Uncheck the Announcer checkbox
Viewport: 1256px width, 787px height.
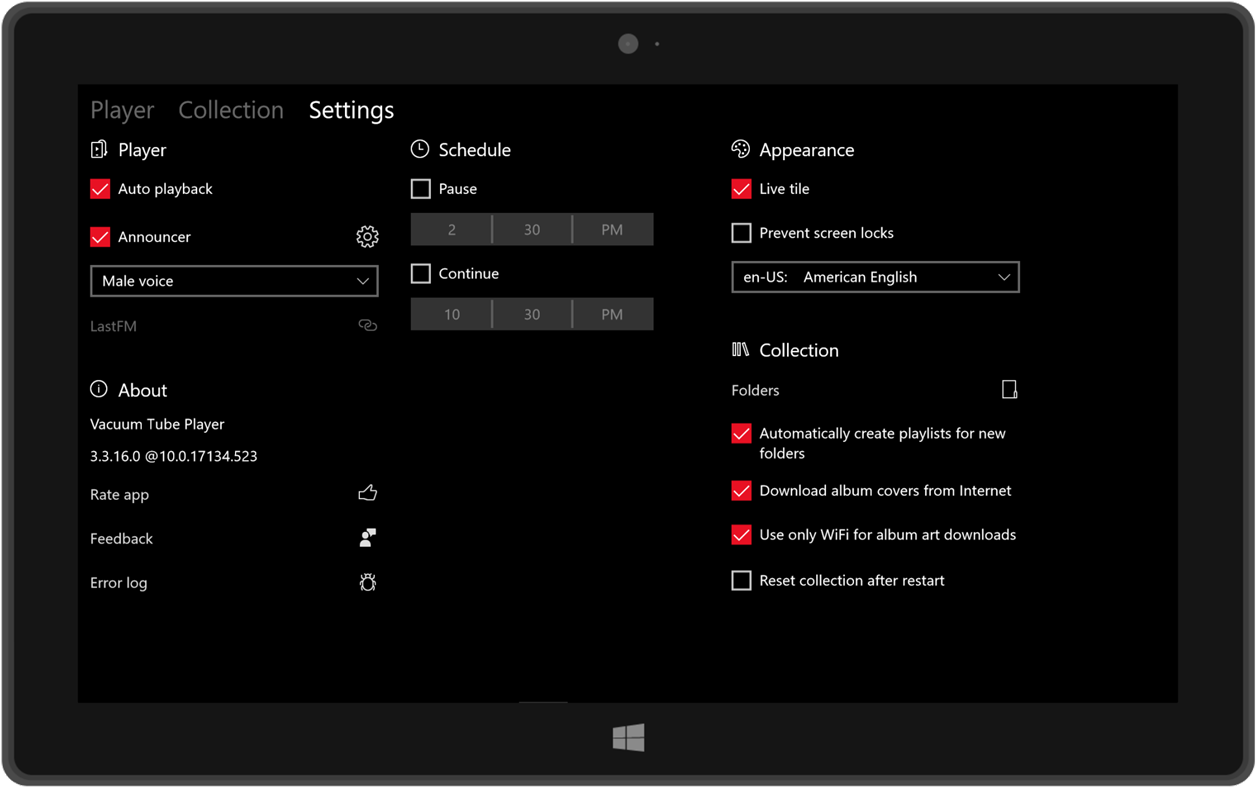coord(100,237)
